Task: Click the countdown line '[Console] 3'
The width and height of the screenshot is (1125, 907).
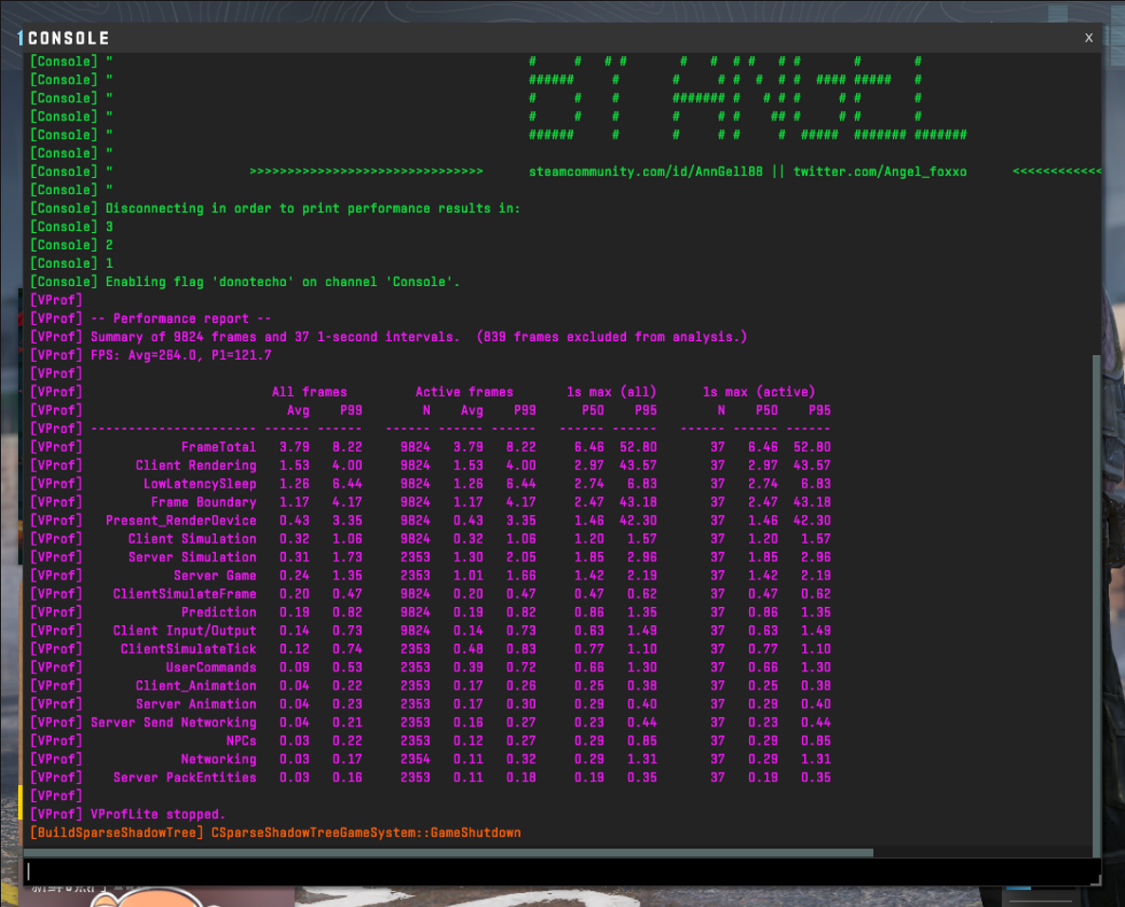Action: (x=71, y=227)
